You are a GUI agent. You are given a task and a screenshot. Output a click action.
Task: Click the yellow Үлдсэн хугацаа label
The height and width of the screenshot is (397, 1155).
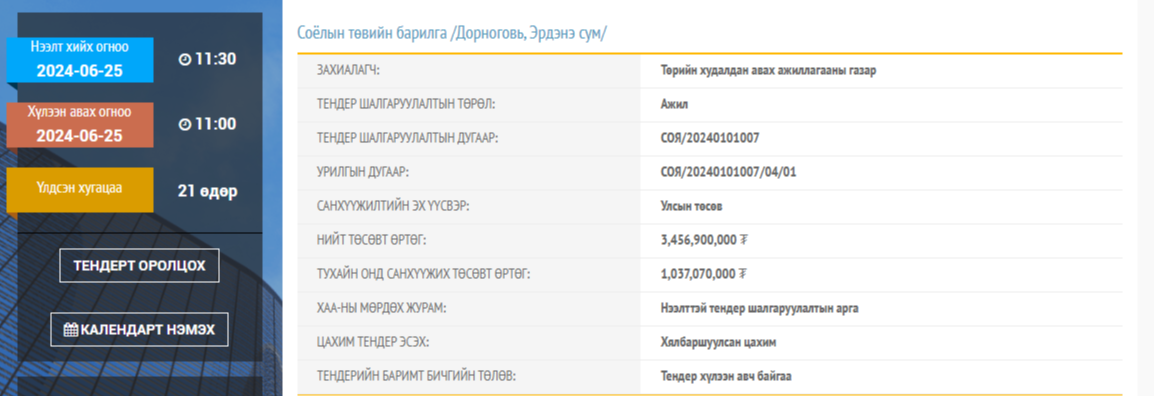click(x=80, y=190)
